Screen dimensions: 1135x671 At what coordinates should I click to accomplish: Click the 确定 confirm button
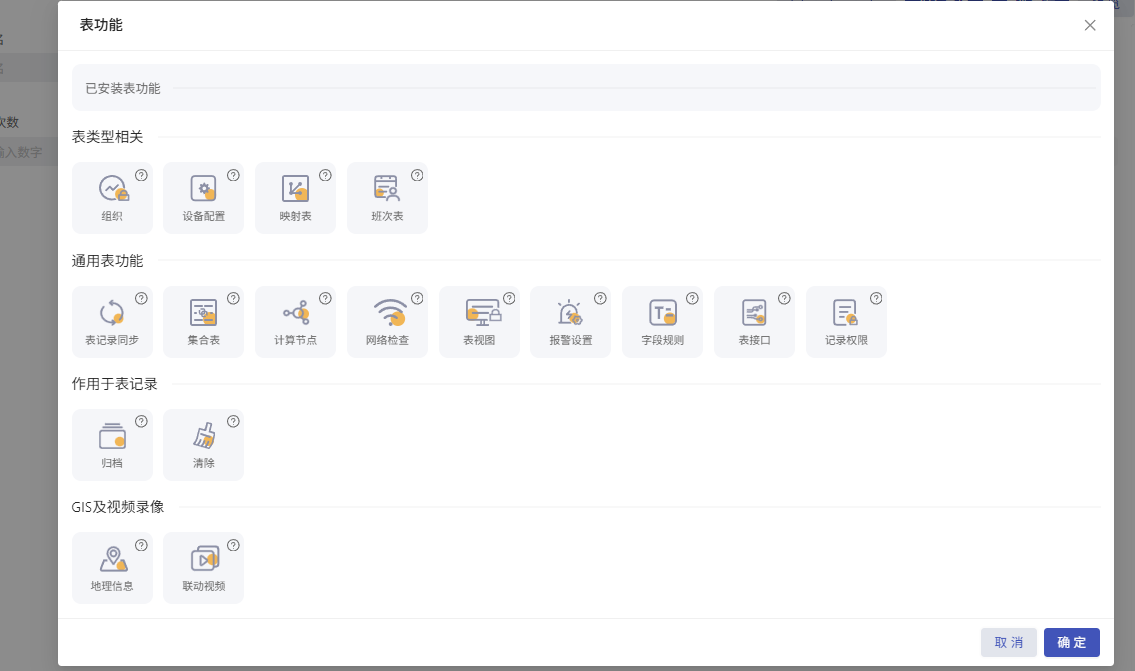1071,642
